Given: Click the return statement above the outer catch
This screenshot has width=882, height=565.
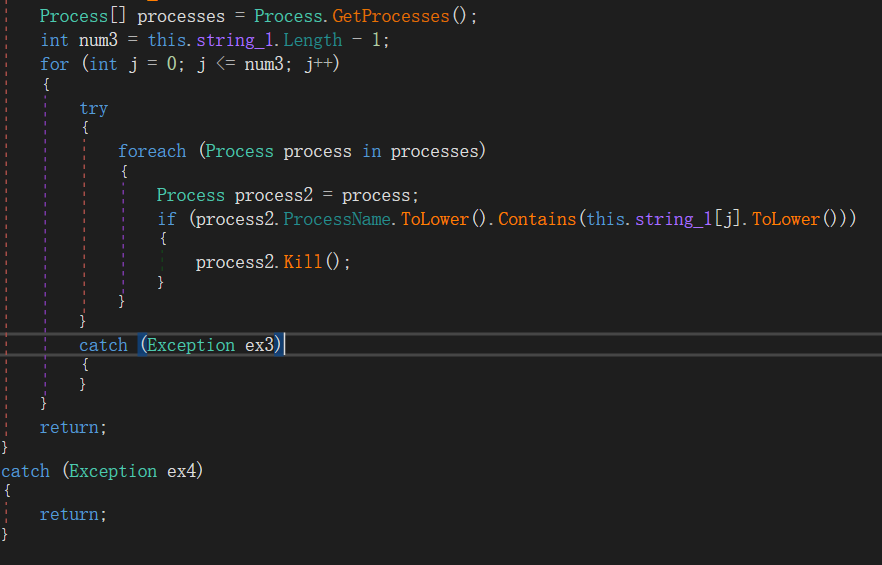Looking at the screenshot, I should [72, 427].
